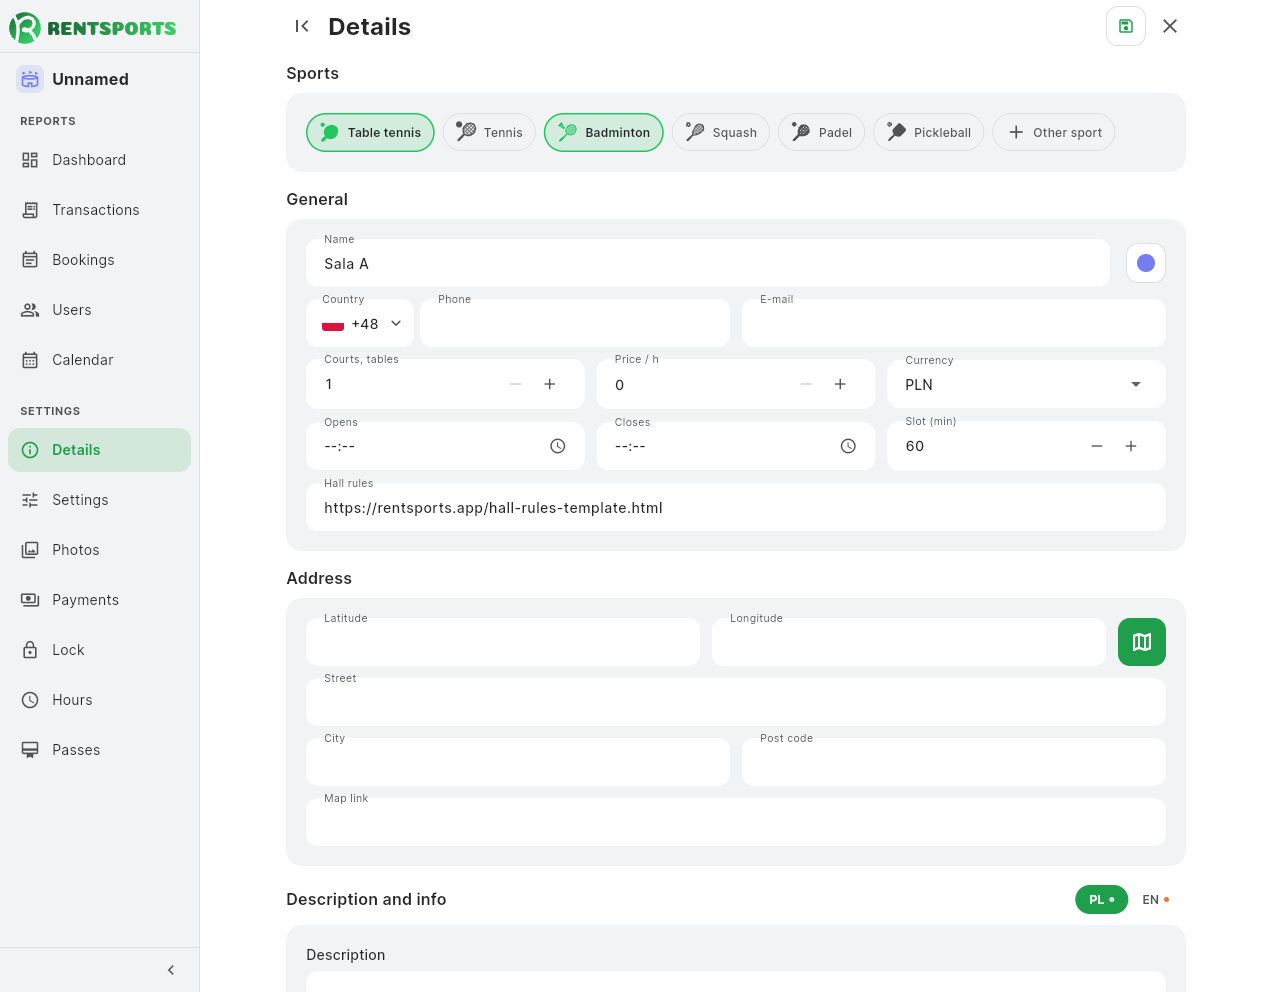
Task: Click the Name input field
Action: pyautogui.click(x=708, y=263)
